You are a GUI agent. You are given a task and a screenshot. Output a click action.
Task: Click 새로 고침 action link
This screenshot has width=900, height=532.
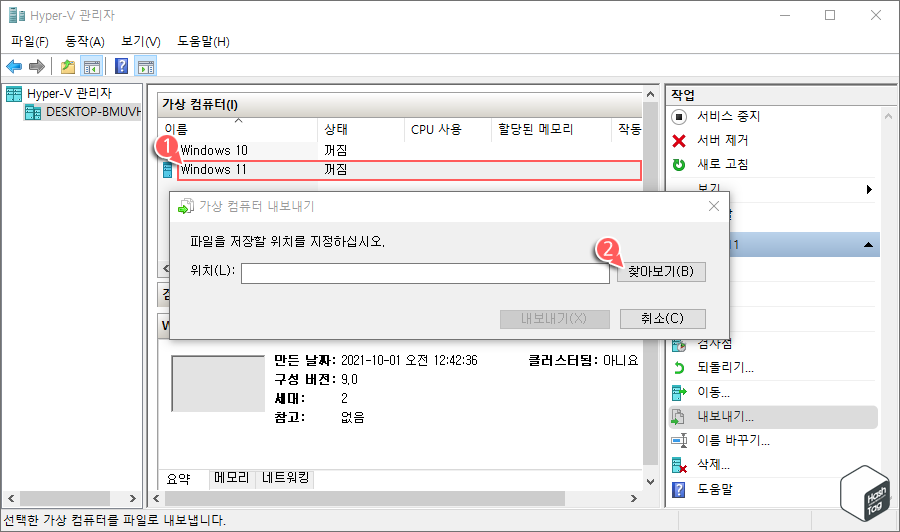click(722, 165)
